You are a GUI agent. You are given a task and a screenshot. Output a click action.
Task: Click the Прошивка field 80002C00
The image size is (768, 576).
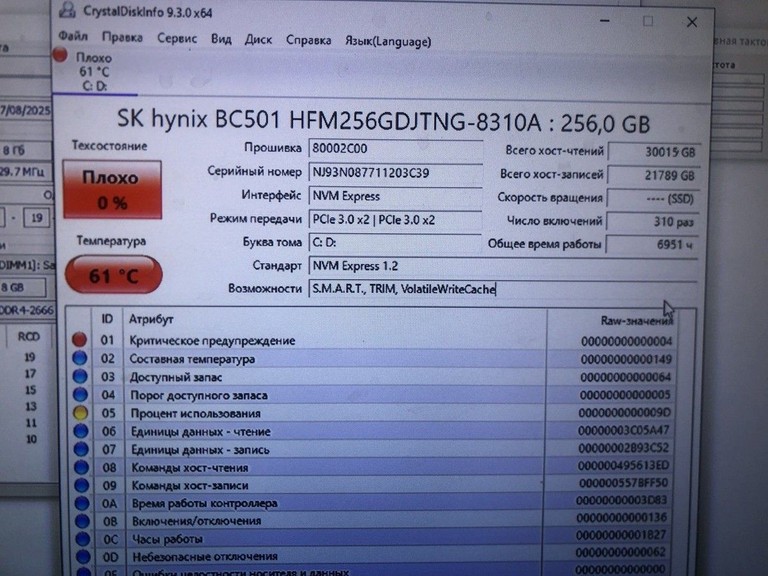pos(395,149)
